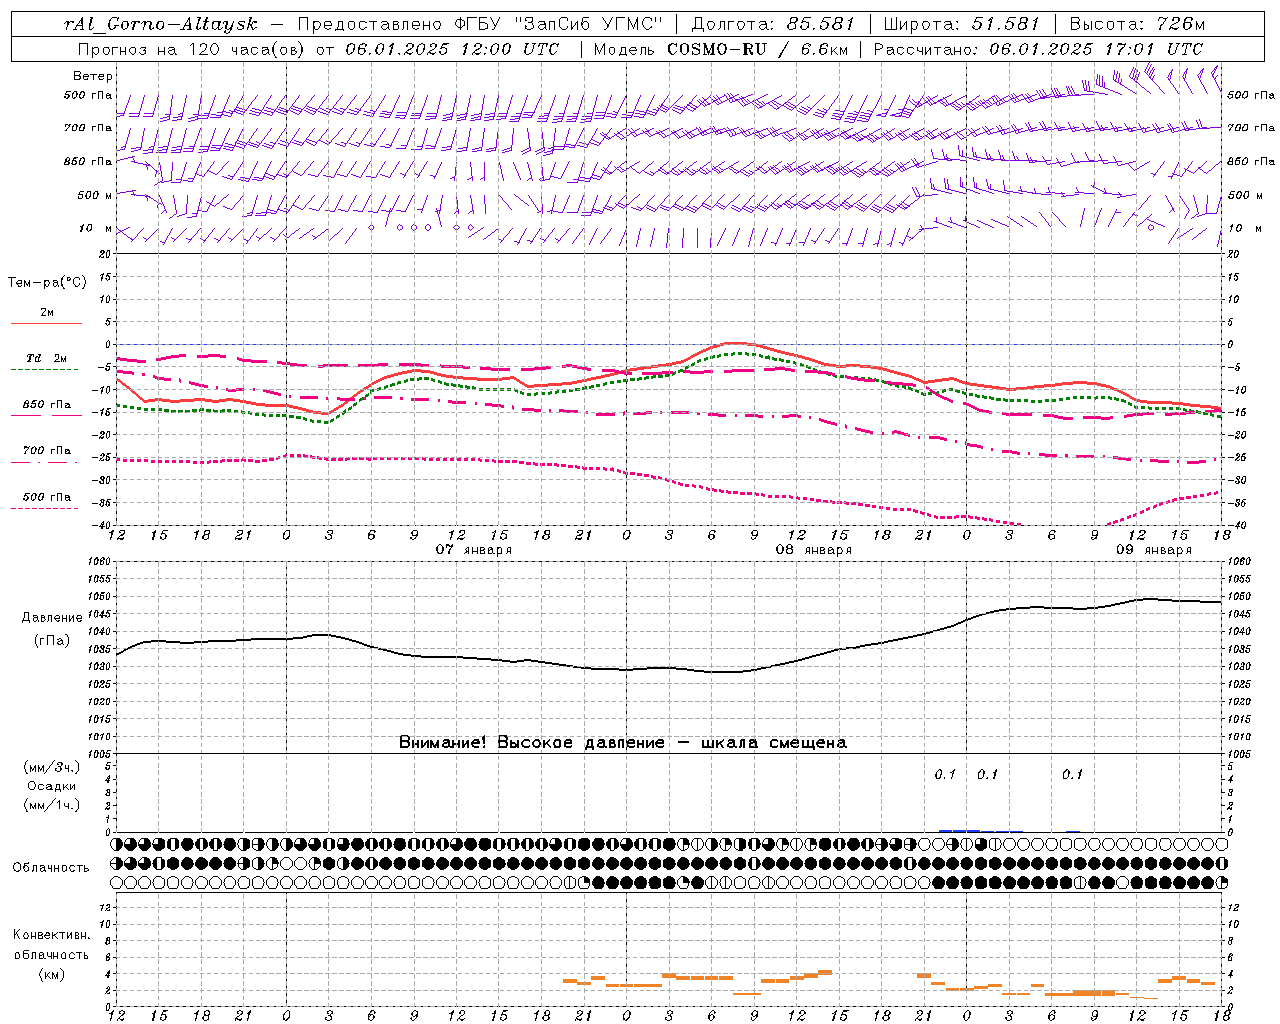Click the (мм/3ч.) precipitation unit label
The image size is (1280, 1024).
tap(52, 767)
